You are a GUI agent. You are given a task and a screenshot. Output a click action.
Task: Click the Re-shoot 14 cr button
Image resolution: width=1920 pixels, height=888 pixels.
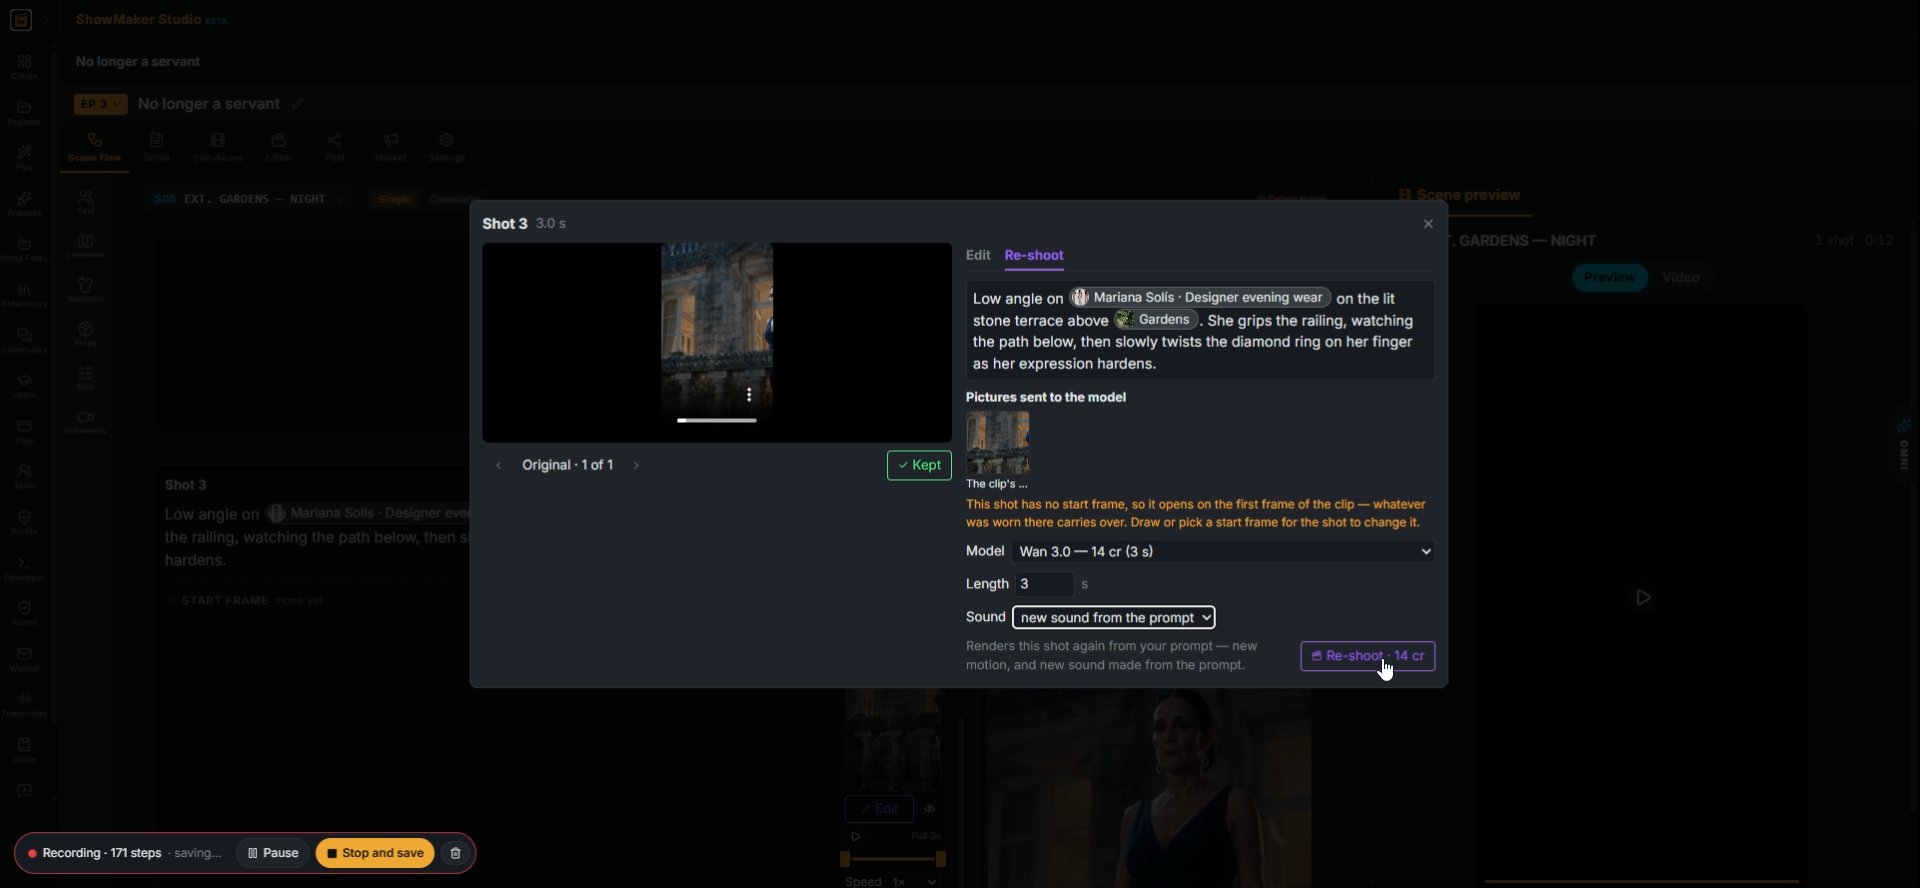point(1367,656)
